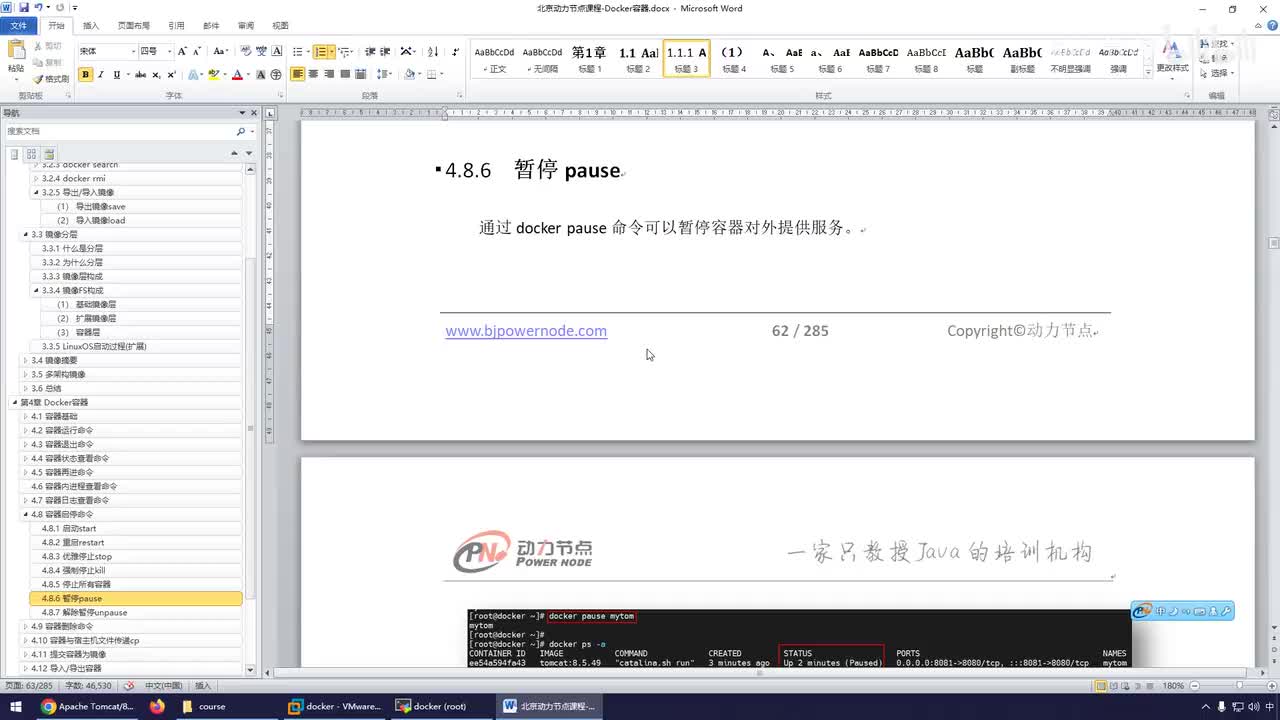1280x720 pixels.
Task: Apply the 正文 body style
Action: (494, 59)
